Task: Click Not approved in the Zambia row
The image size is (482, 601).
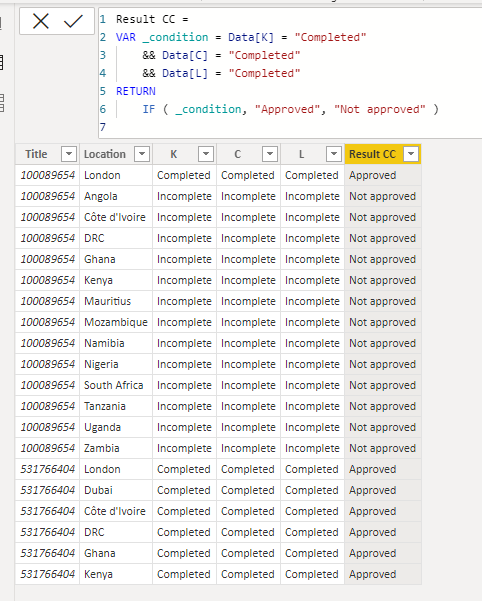Action: tap(382, 448)
